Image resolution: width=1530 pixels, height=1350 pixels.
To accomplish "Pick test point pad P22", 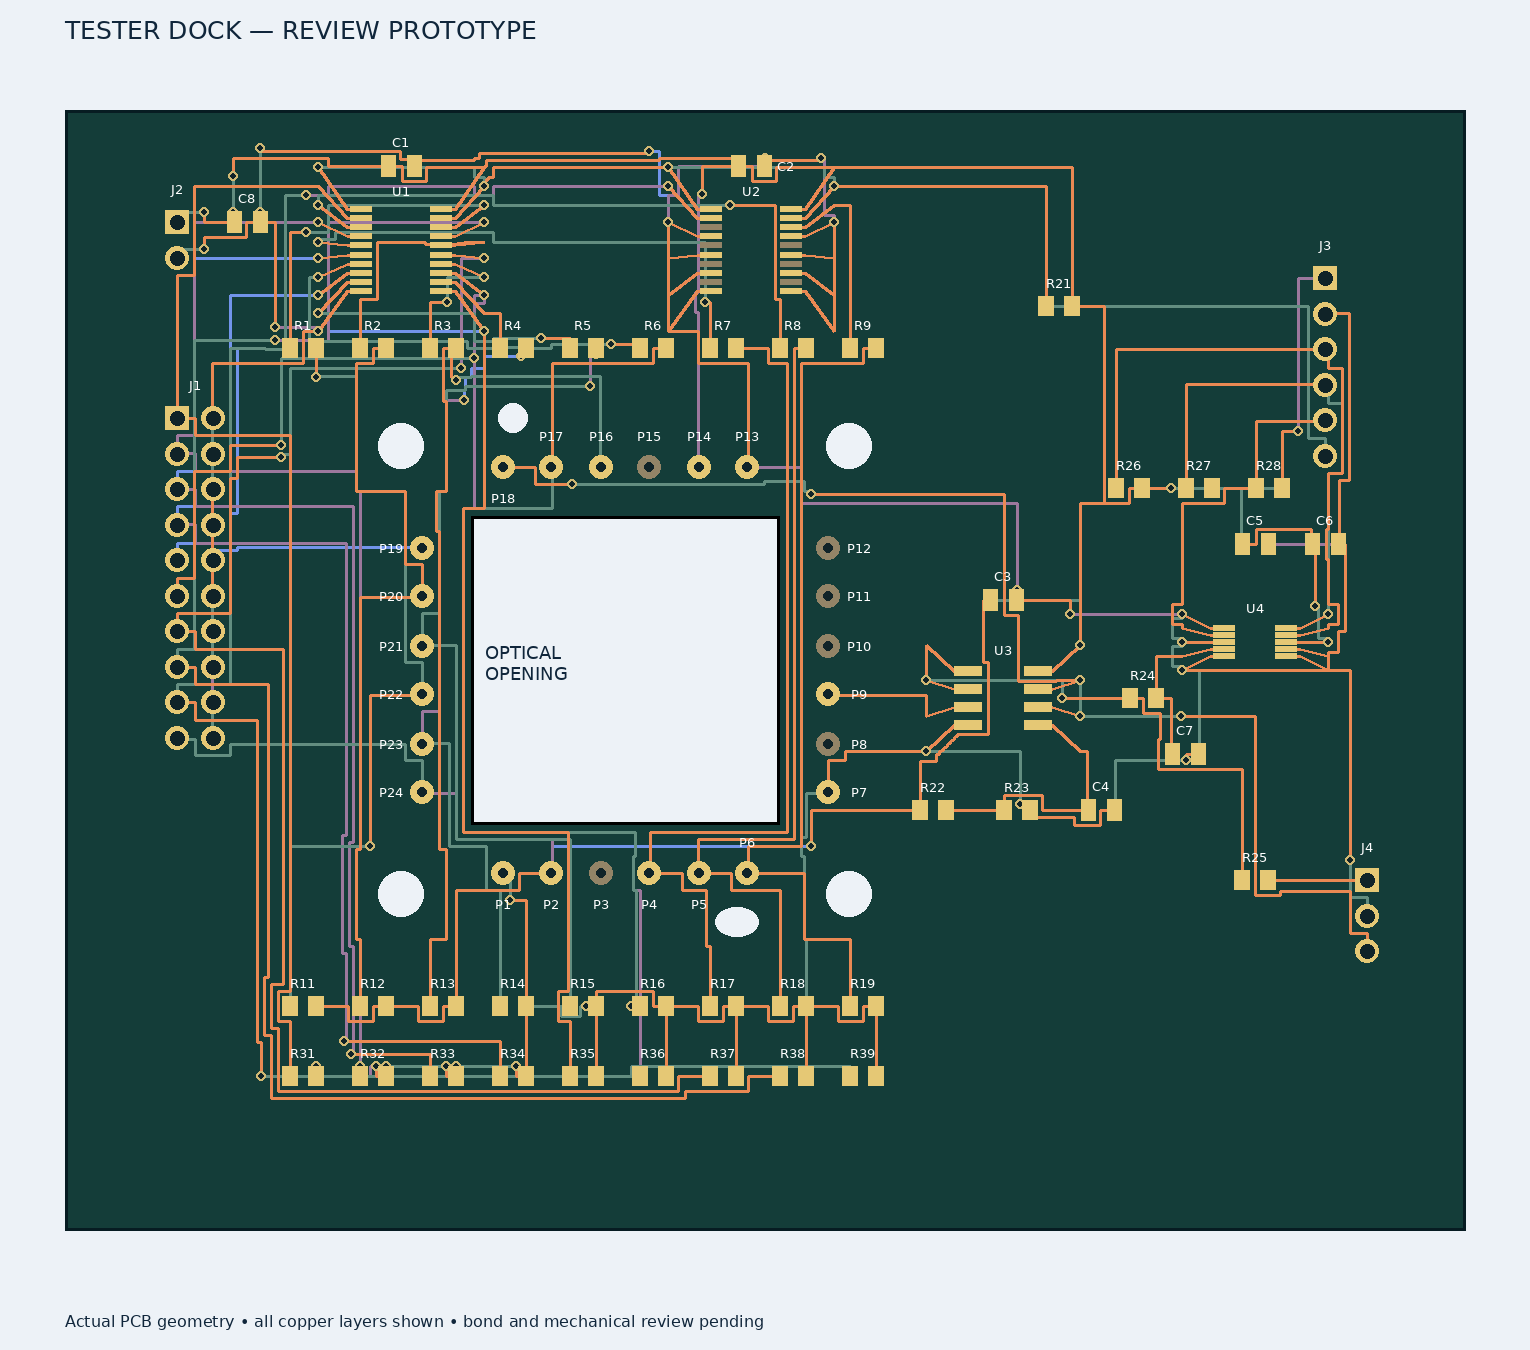I will [422, 694].
